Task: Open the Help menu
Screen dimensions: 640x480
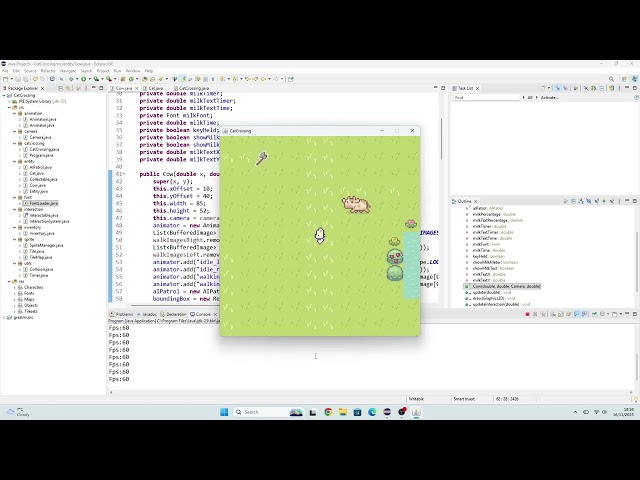Action: point(149,71)
